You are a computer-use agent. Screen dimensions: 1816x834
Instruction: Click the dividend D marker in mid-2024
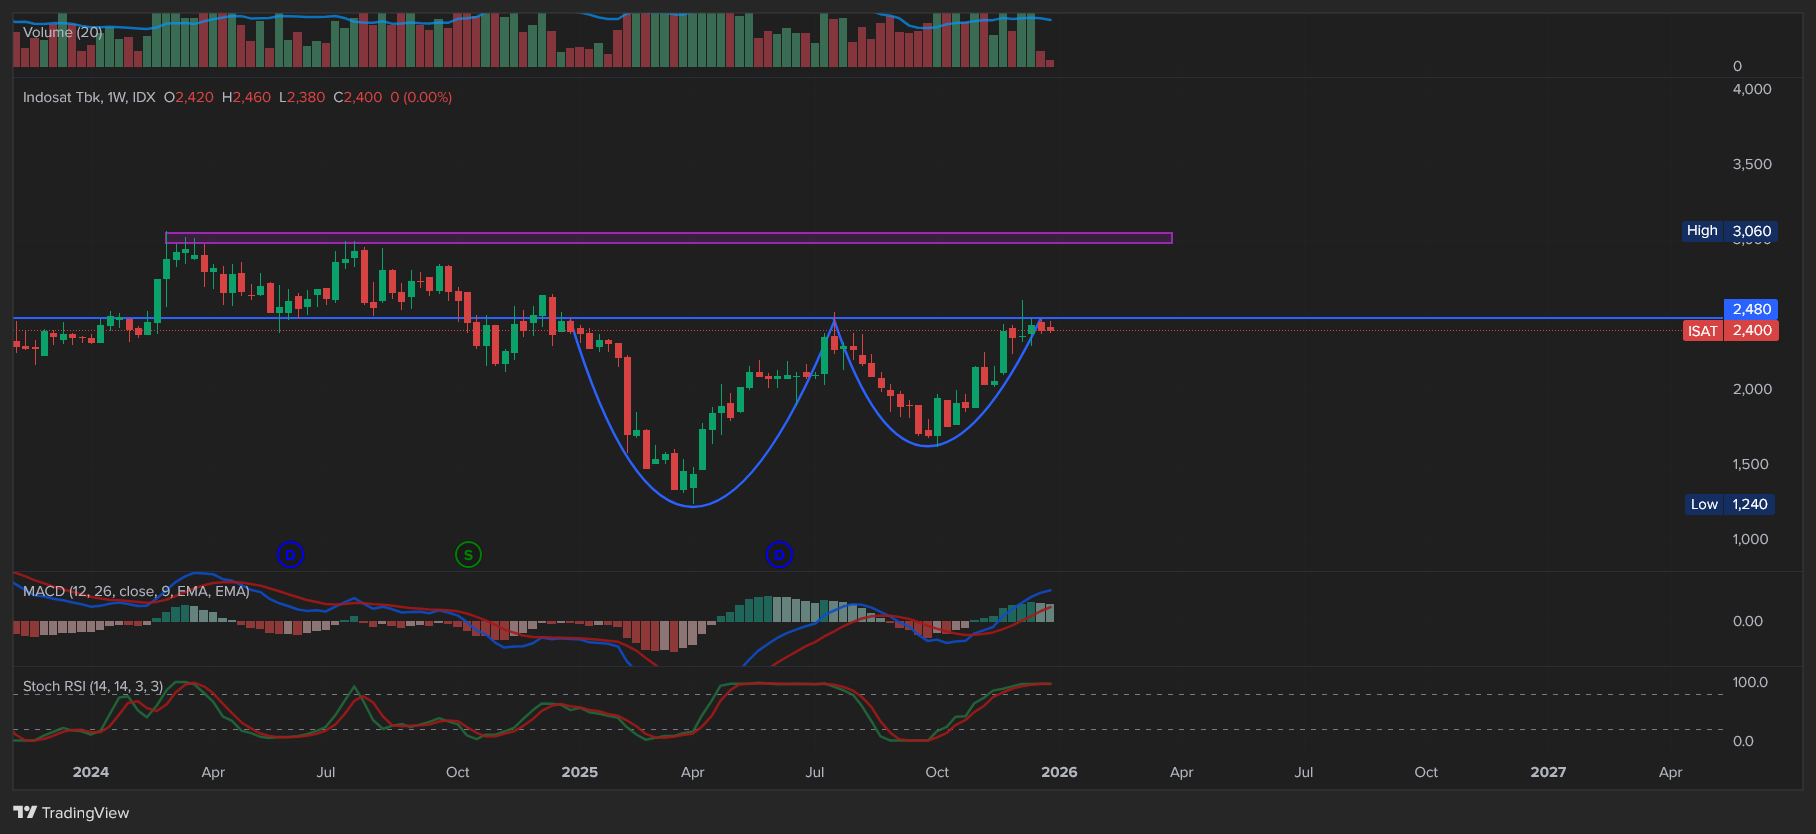pyautogui.click(x=290, y=554)
